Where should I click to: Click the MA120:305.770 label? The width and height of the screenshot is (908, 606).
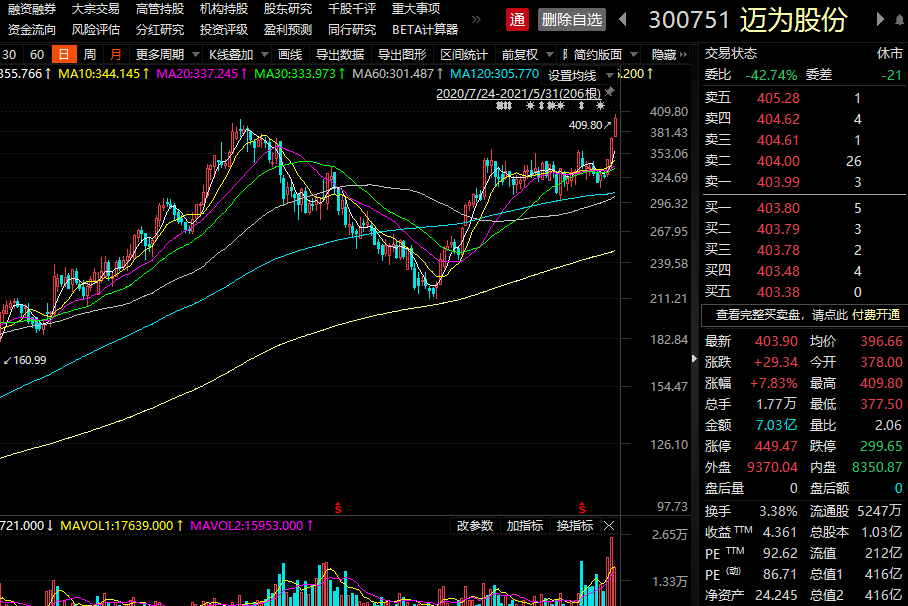pos(495,74)
